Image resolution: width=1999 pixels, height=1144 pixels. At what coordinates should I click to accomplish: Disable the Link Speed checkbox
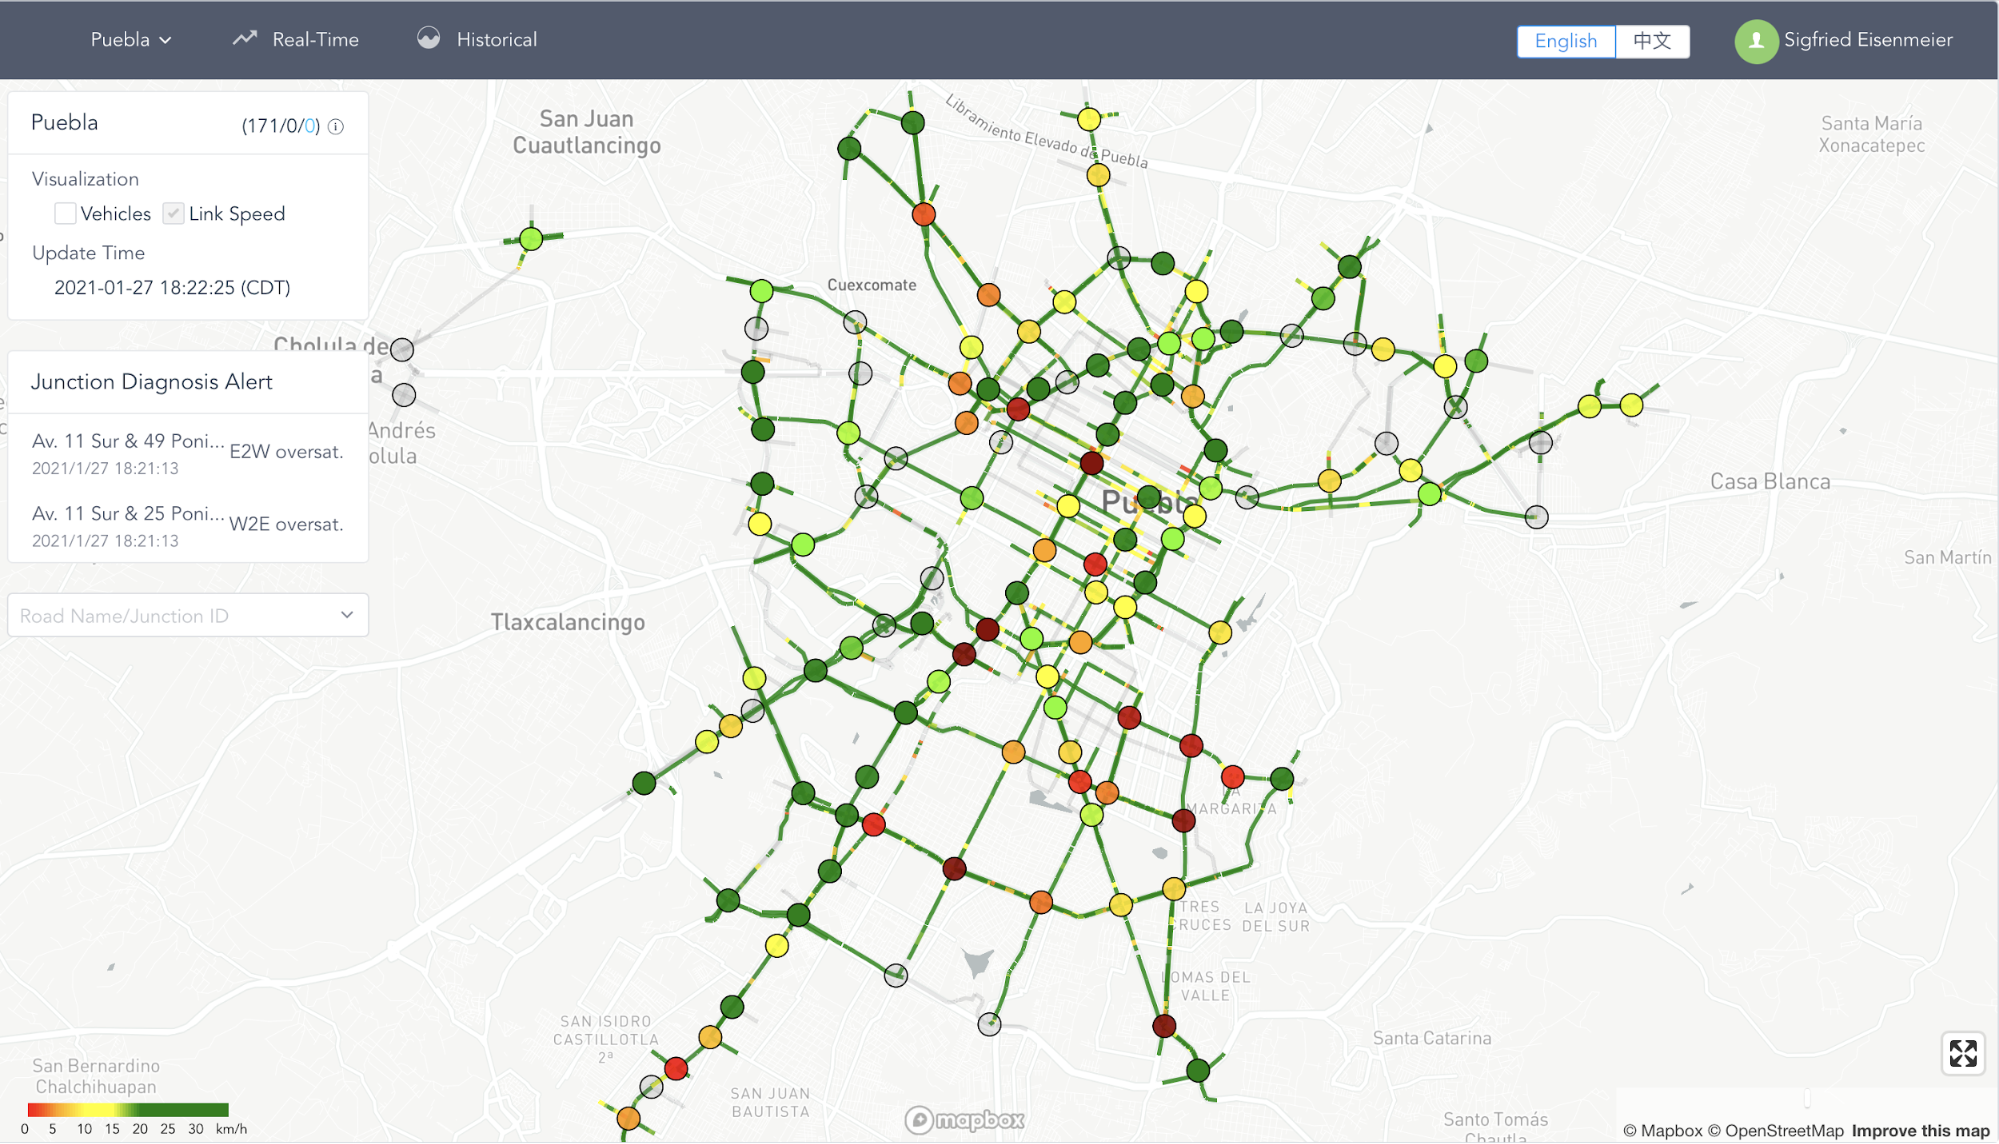click(173, 213)
